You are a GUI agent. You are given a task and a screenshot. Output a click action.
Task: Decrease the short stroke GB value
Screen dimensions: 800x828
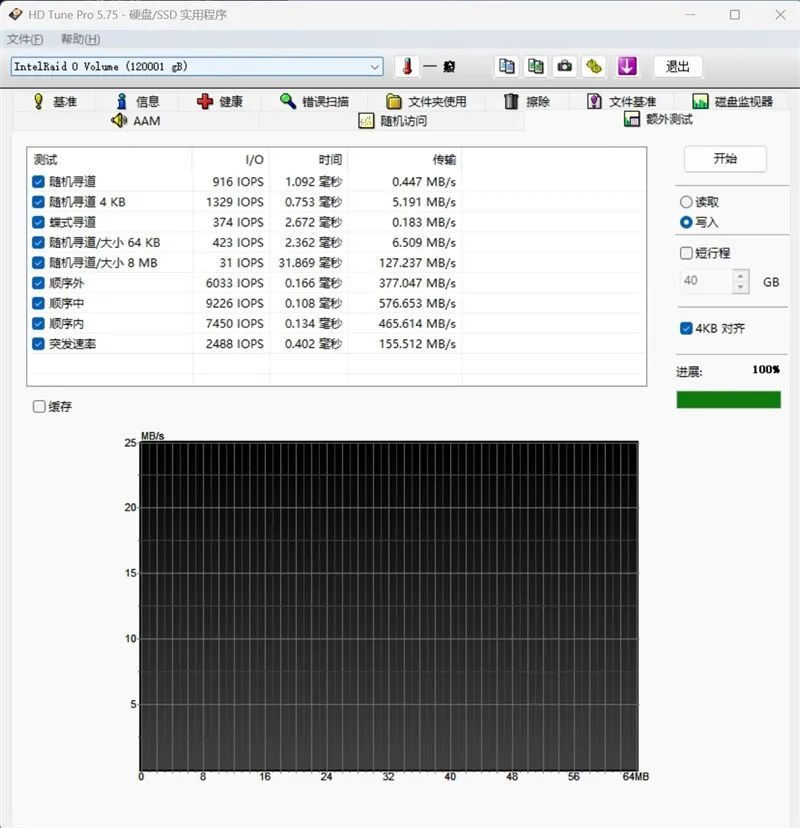pyautogui.click(x=740, y=287)
